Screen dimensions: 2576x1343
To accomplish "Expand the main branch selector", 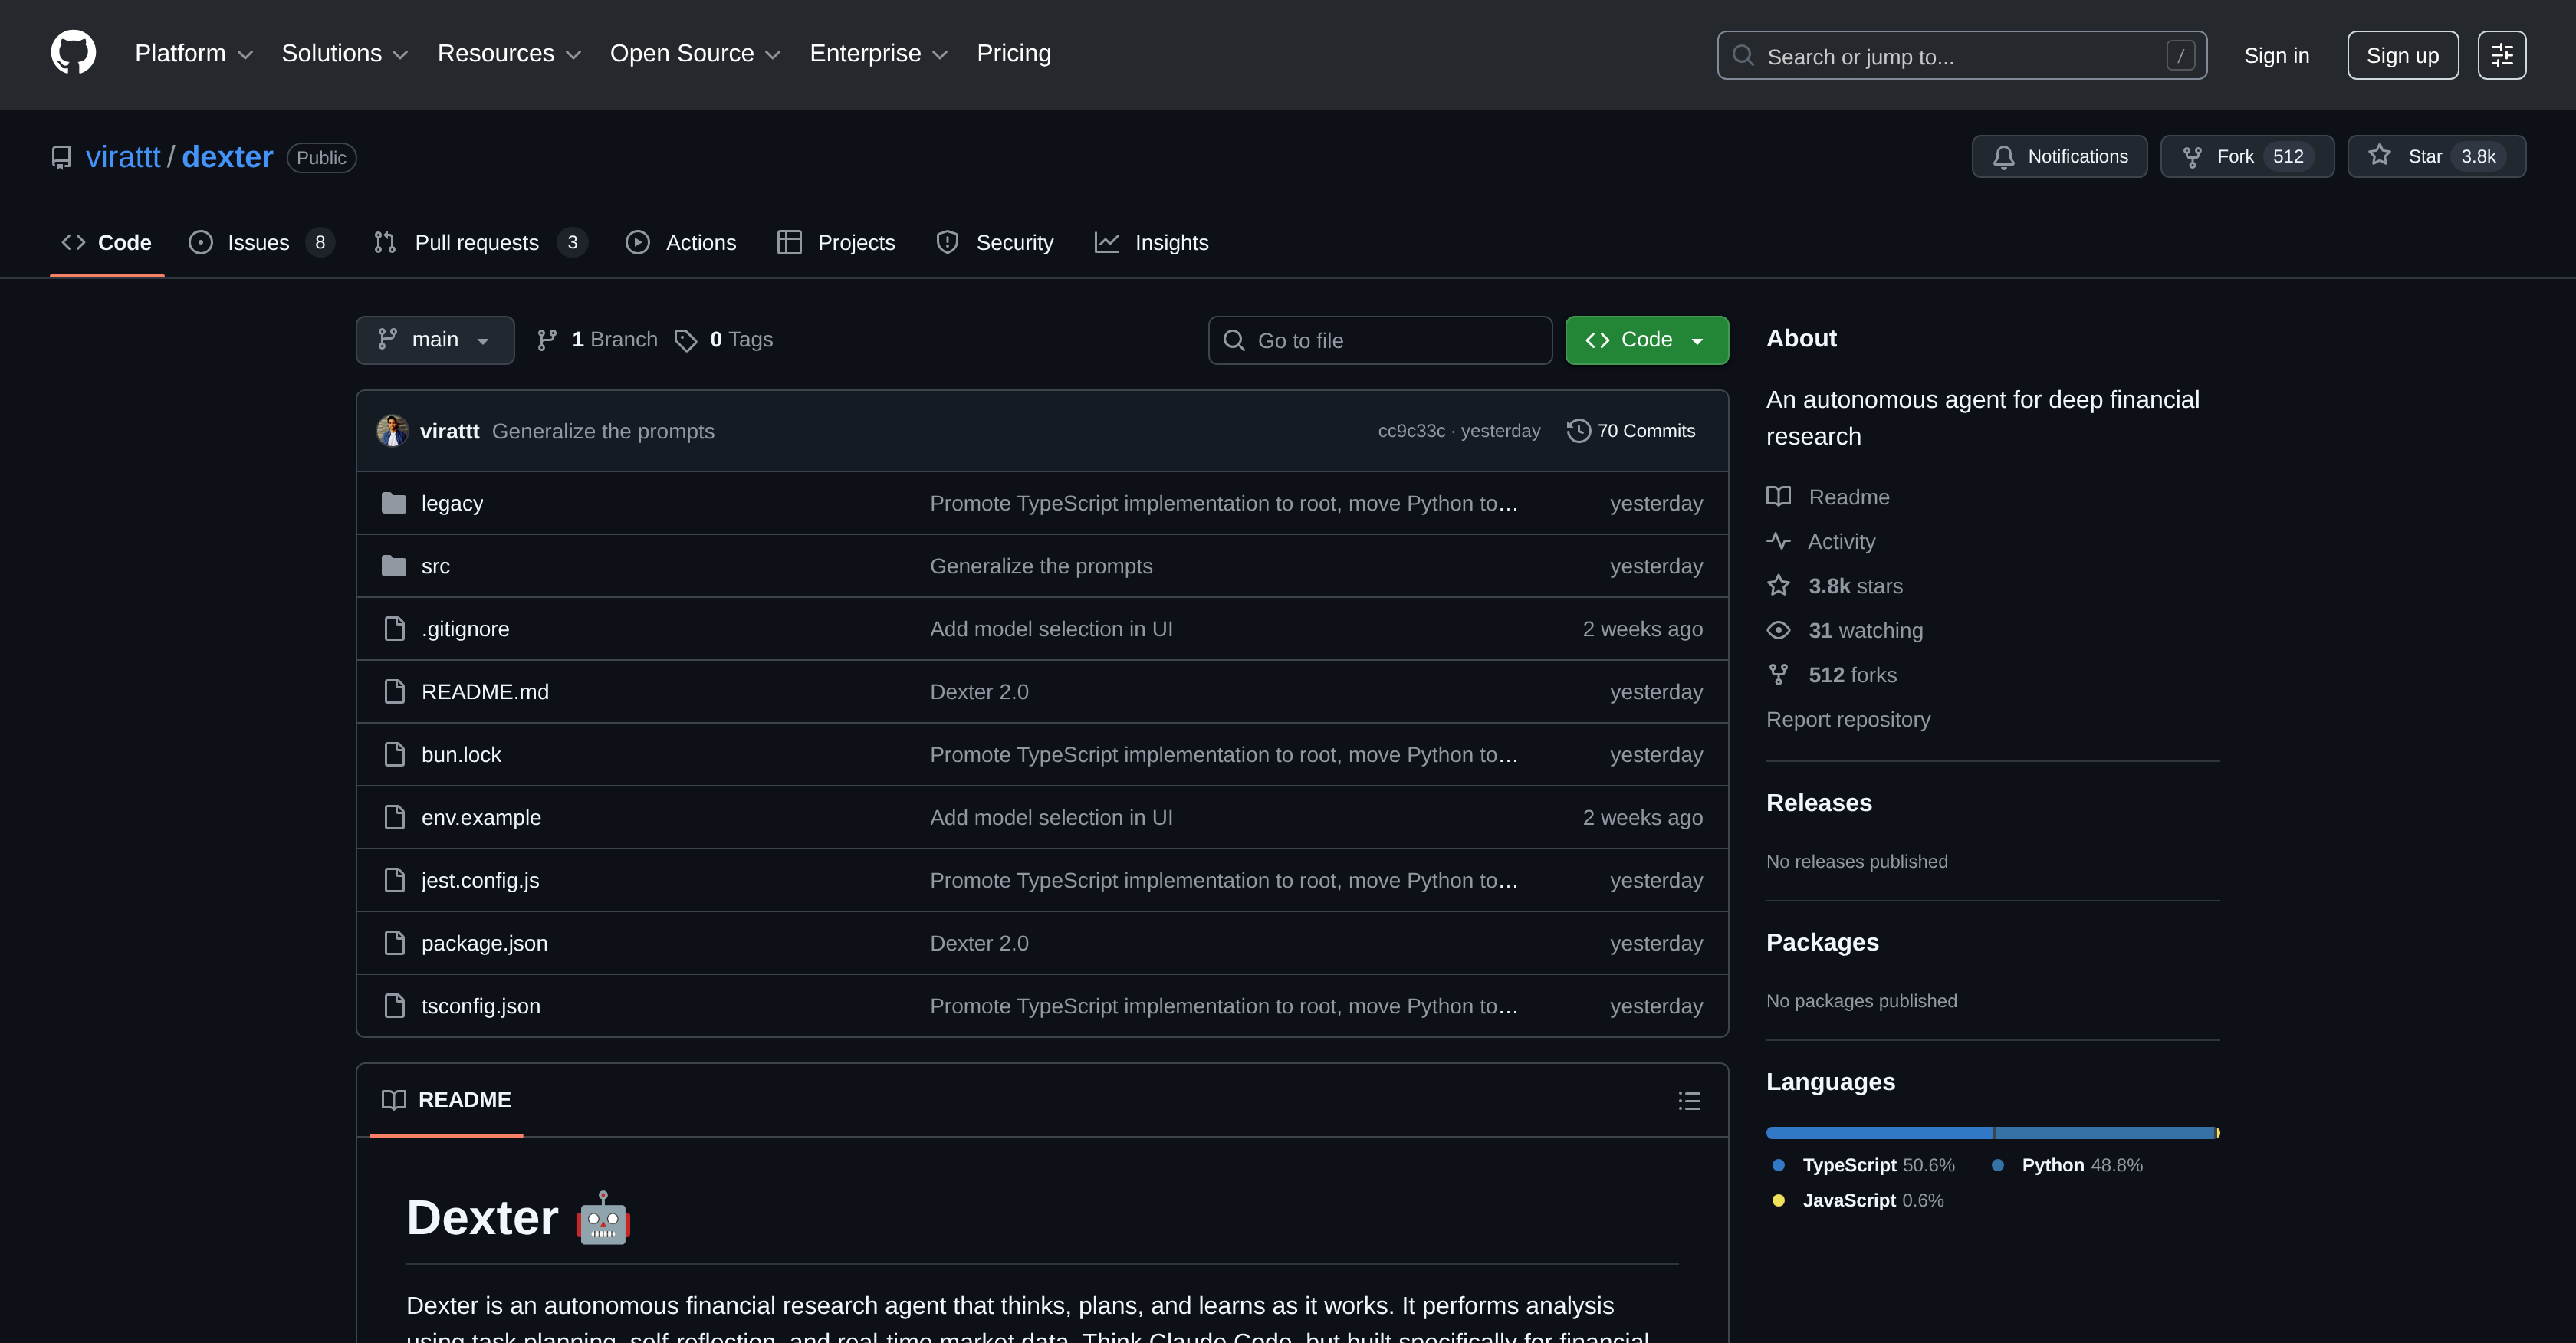I will (435, 340).
